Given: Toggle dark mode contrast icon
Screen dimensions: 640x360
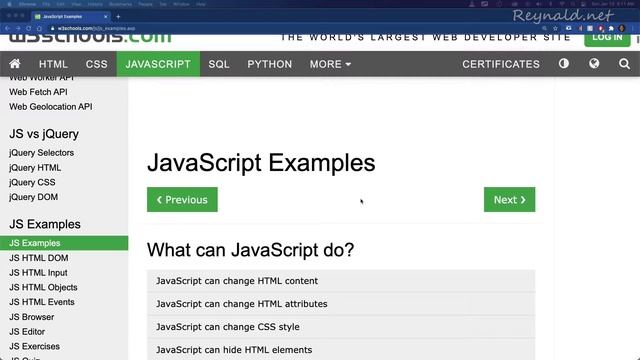Looking at the screenshot, I should pyautogui.click(x=564, y=64).
